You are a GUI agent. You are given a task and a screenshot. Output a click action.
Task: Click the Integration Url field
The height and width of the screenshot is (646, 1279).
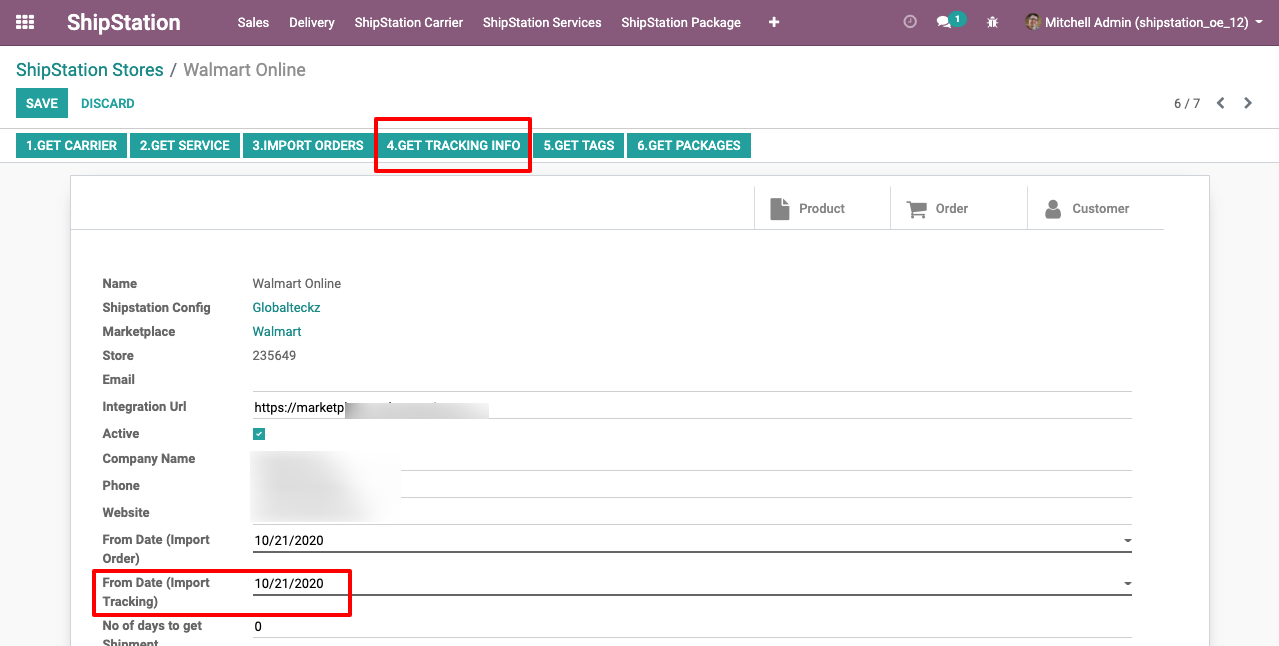coord(692,407)
